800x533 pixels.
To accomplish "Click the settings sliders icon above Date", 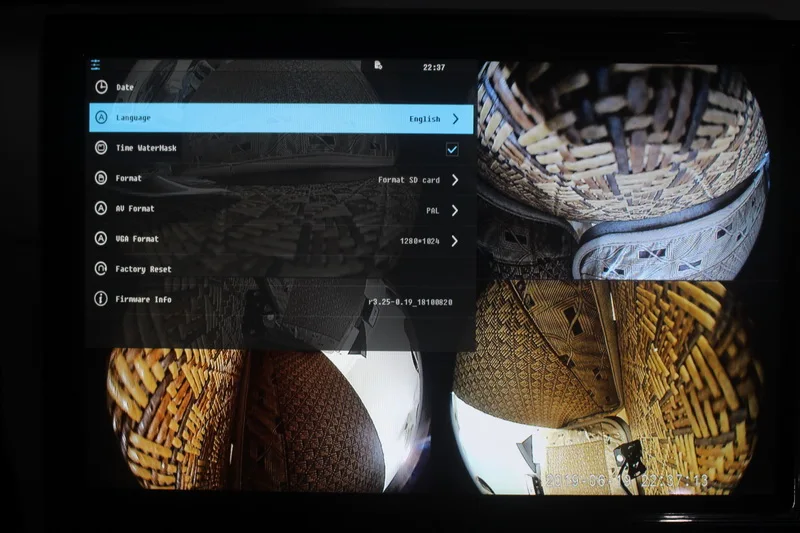I will coord(95,65).
